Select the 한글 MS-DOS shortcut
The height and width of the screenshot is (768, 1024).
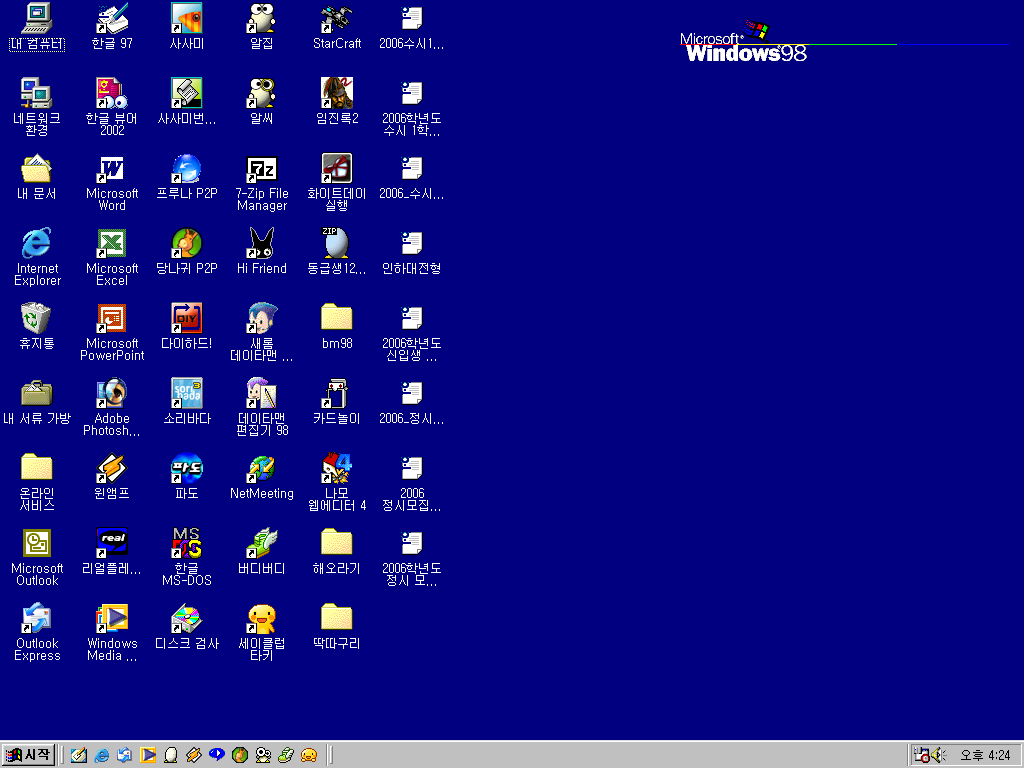coord(187,557)
